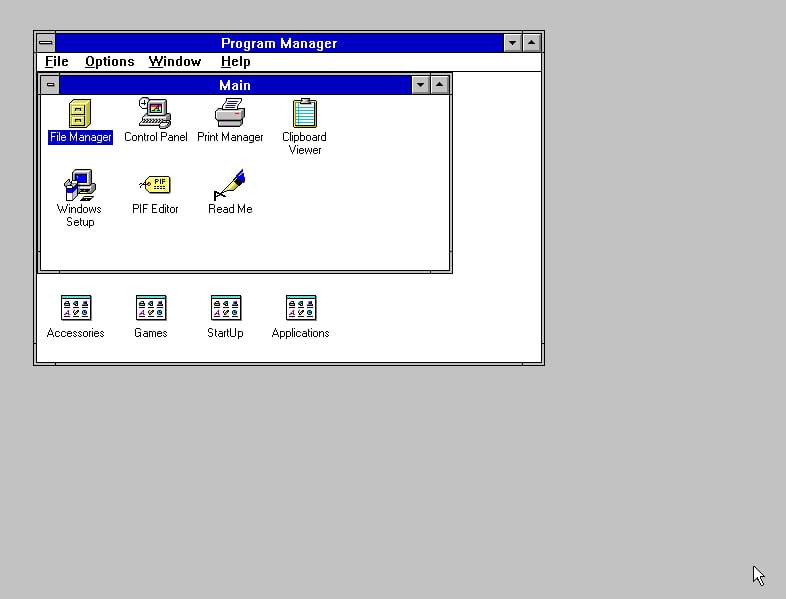The width and height of the screenshot is (786, 599).
Task: Click the Games label text
Action: coord(151,333)
